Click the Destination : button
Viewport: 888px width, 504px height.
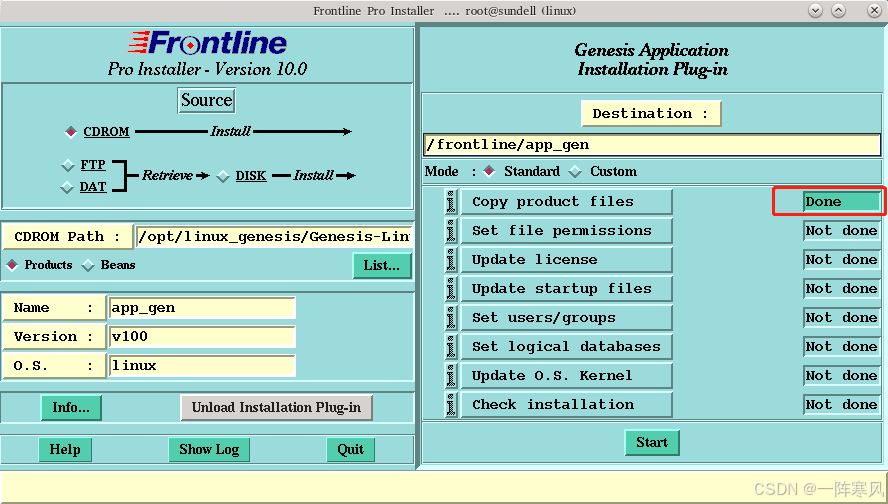click(651, 113)
